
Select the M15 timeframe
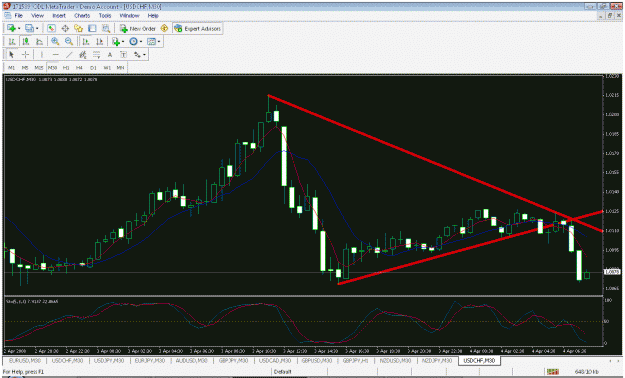(39, 67)
